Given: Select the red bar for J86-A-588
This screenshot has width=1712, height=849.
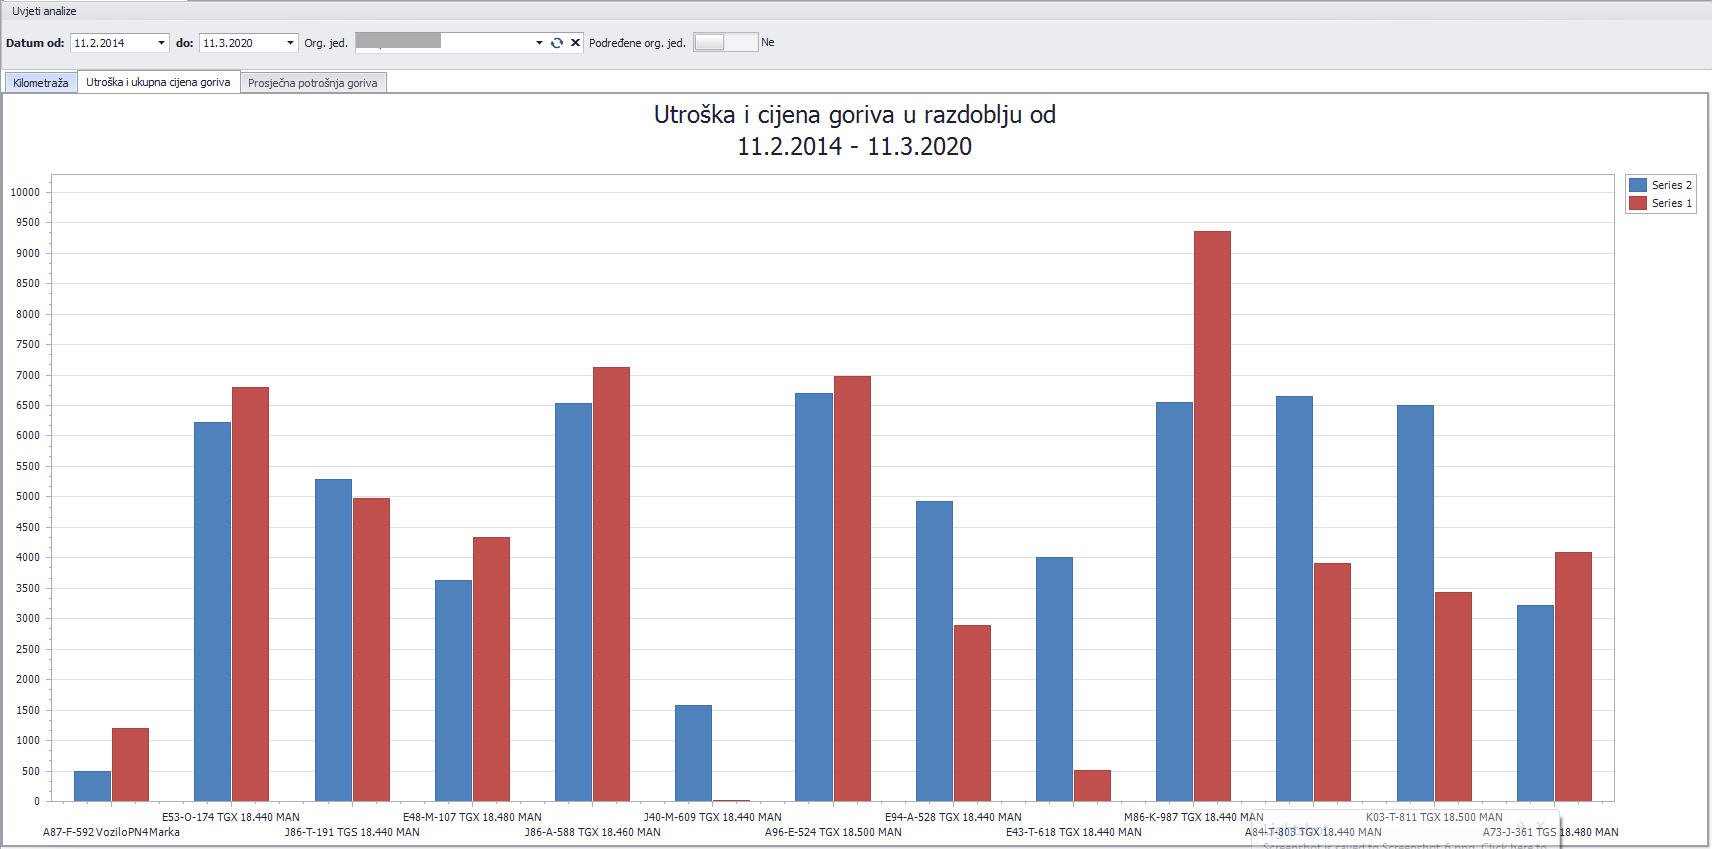Looking at the screenshot, I should click(611, 584).
